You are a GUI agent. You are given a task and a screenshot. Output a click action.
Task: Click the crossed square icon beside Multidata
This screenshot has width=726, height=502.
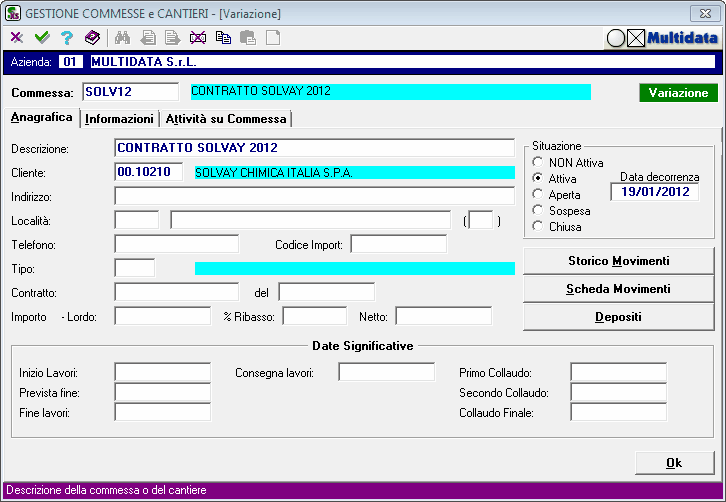[x=636, y=38]
